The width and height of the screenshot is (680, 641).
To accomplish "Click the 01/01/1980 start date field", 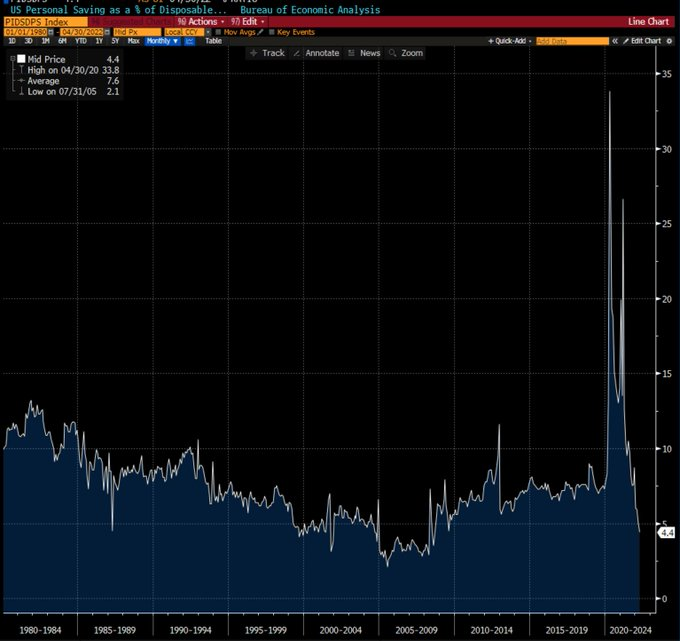I will click(26, 32).
